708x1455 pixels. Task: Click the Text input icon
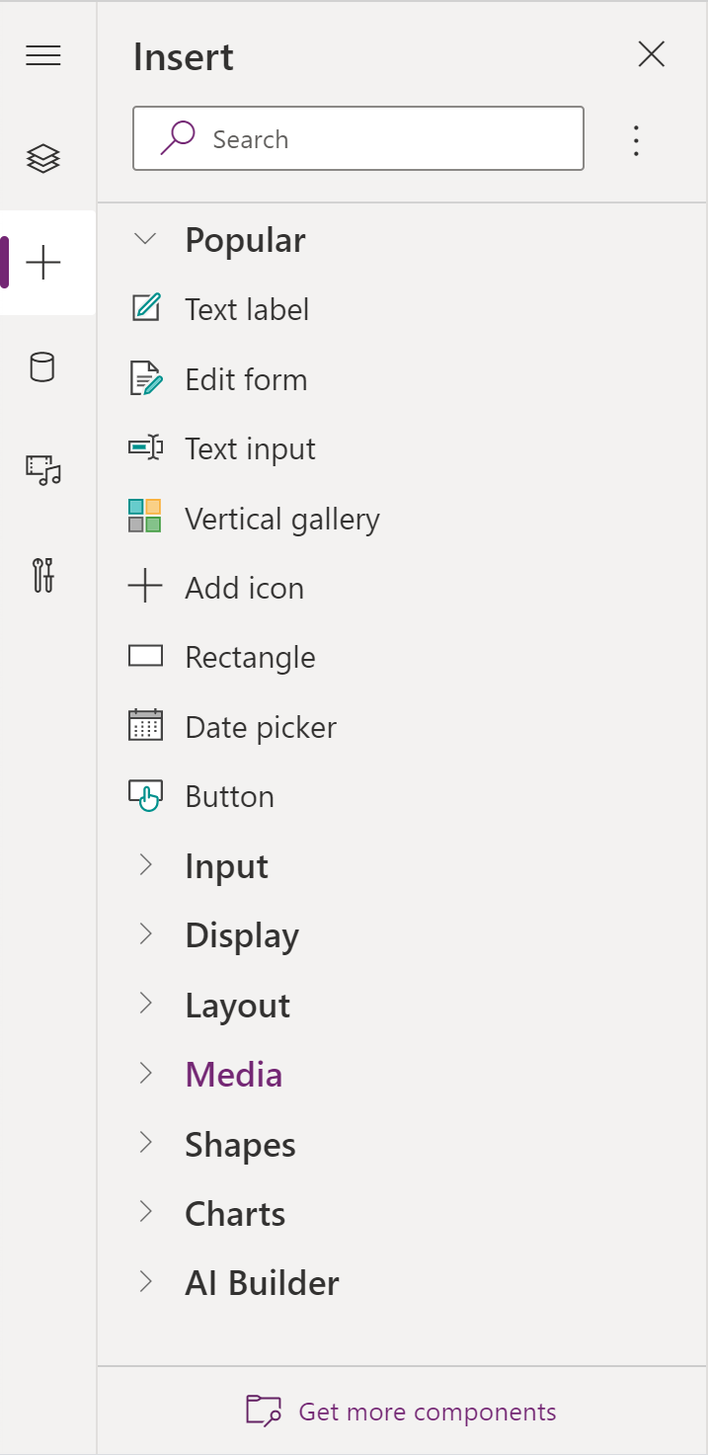pos(146,448)
